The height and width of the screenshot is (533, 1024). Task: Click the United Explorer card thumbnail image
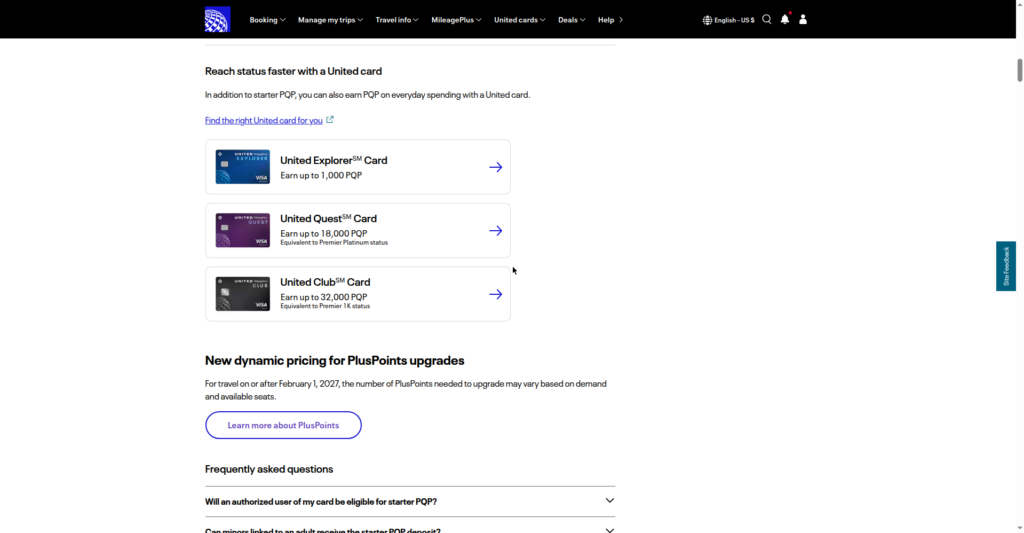tap(243, 167)
